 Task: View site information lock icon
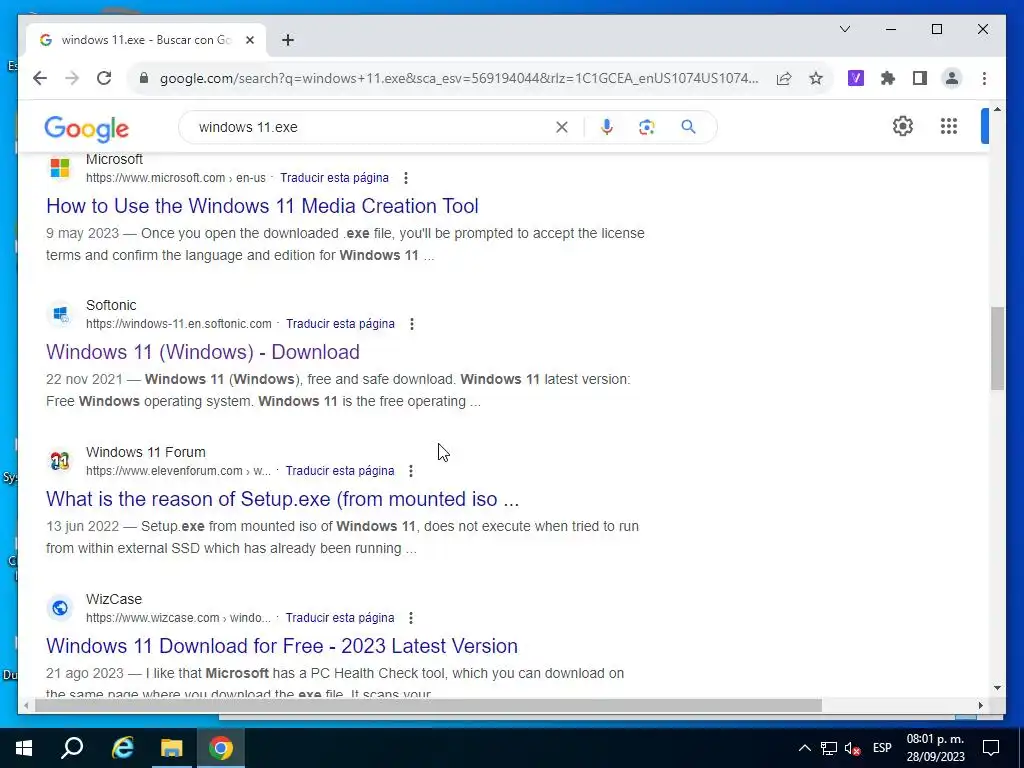(144, 78)
